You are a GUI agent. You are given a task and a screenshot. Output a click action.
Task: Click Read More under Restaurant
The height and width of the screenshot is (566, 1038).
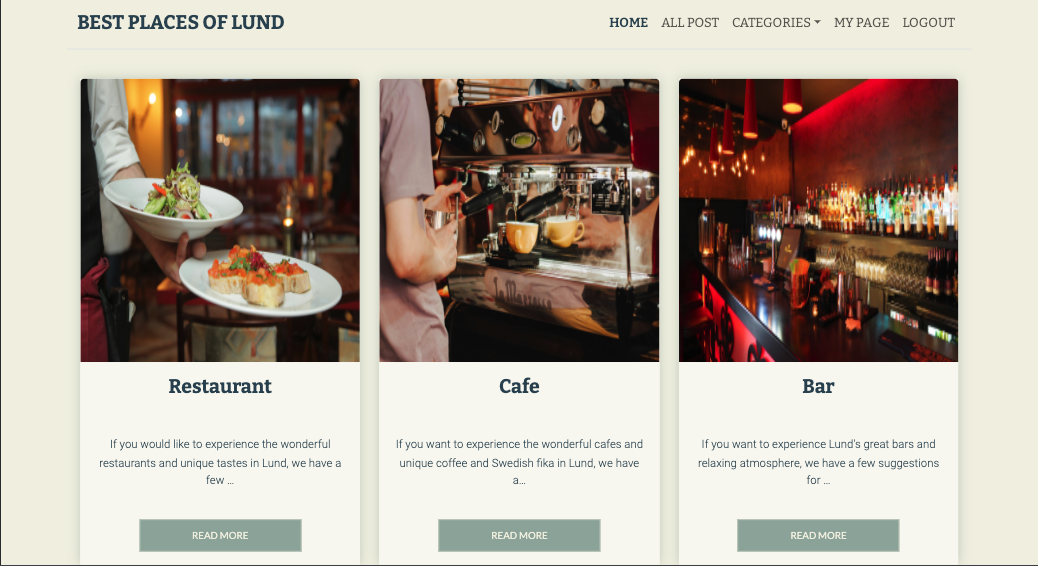coord(220,536)
